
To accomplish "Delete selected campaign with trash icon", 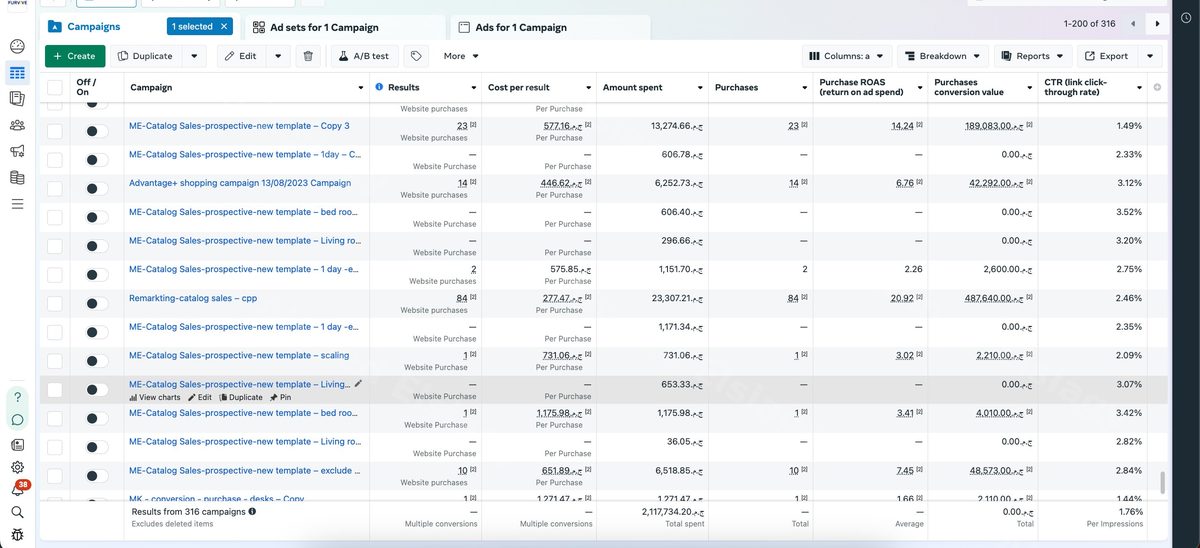I will (x=308, y=56).
